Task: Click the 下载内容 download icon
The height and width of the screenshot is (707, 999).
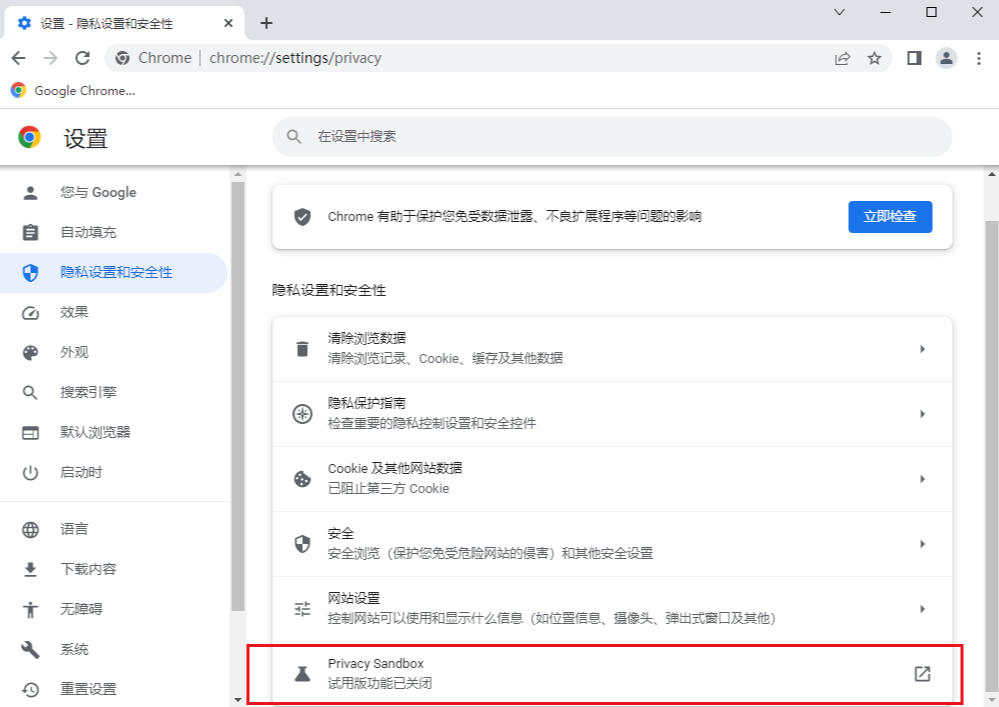Action: coord(30,569)
